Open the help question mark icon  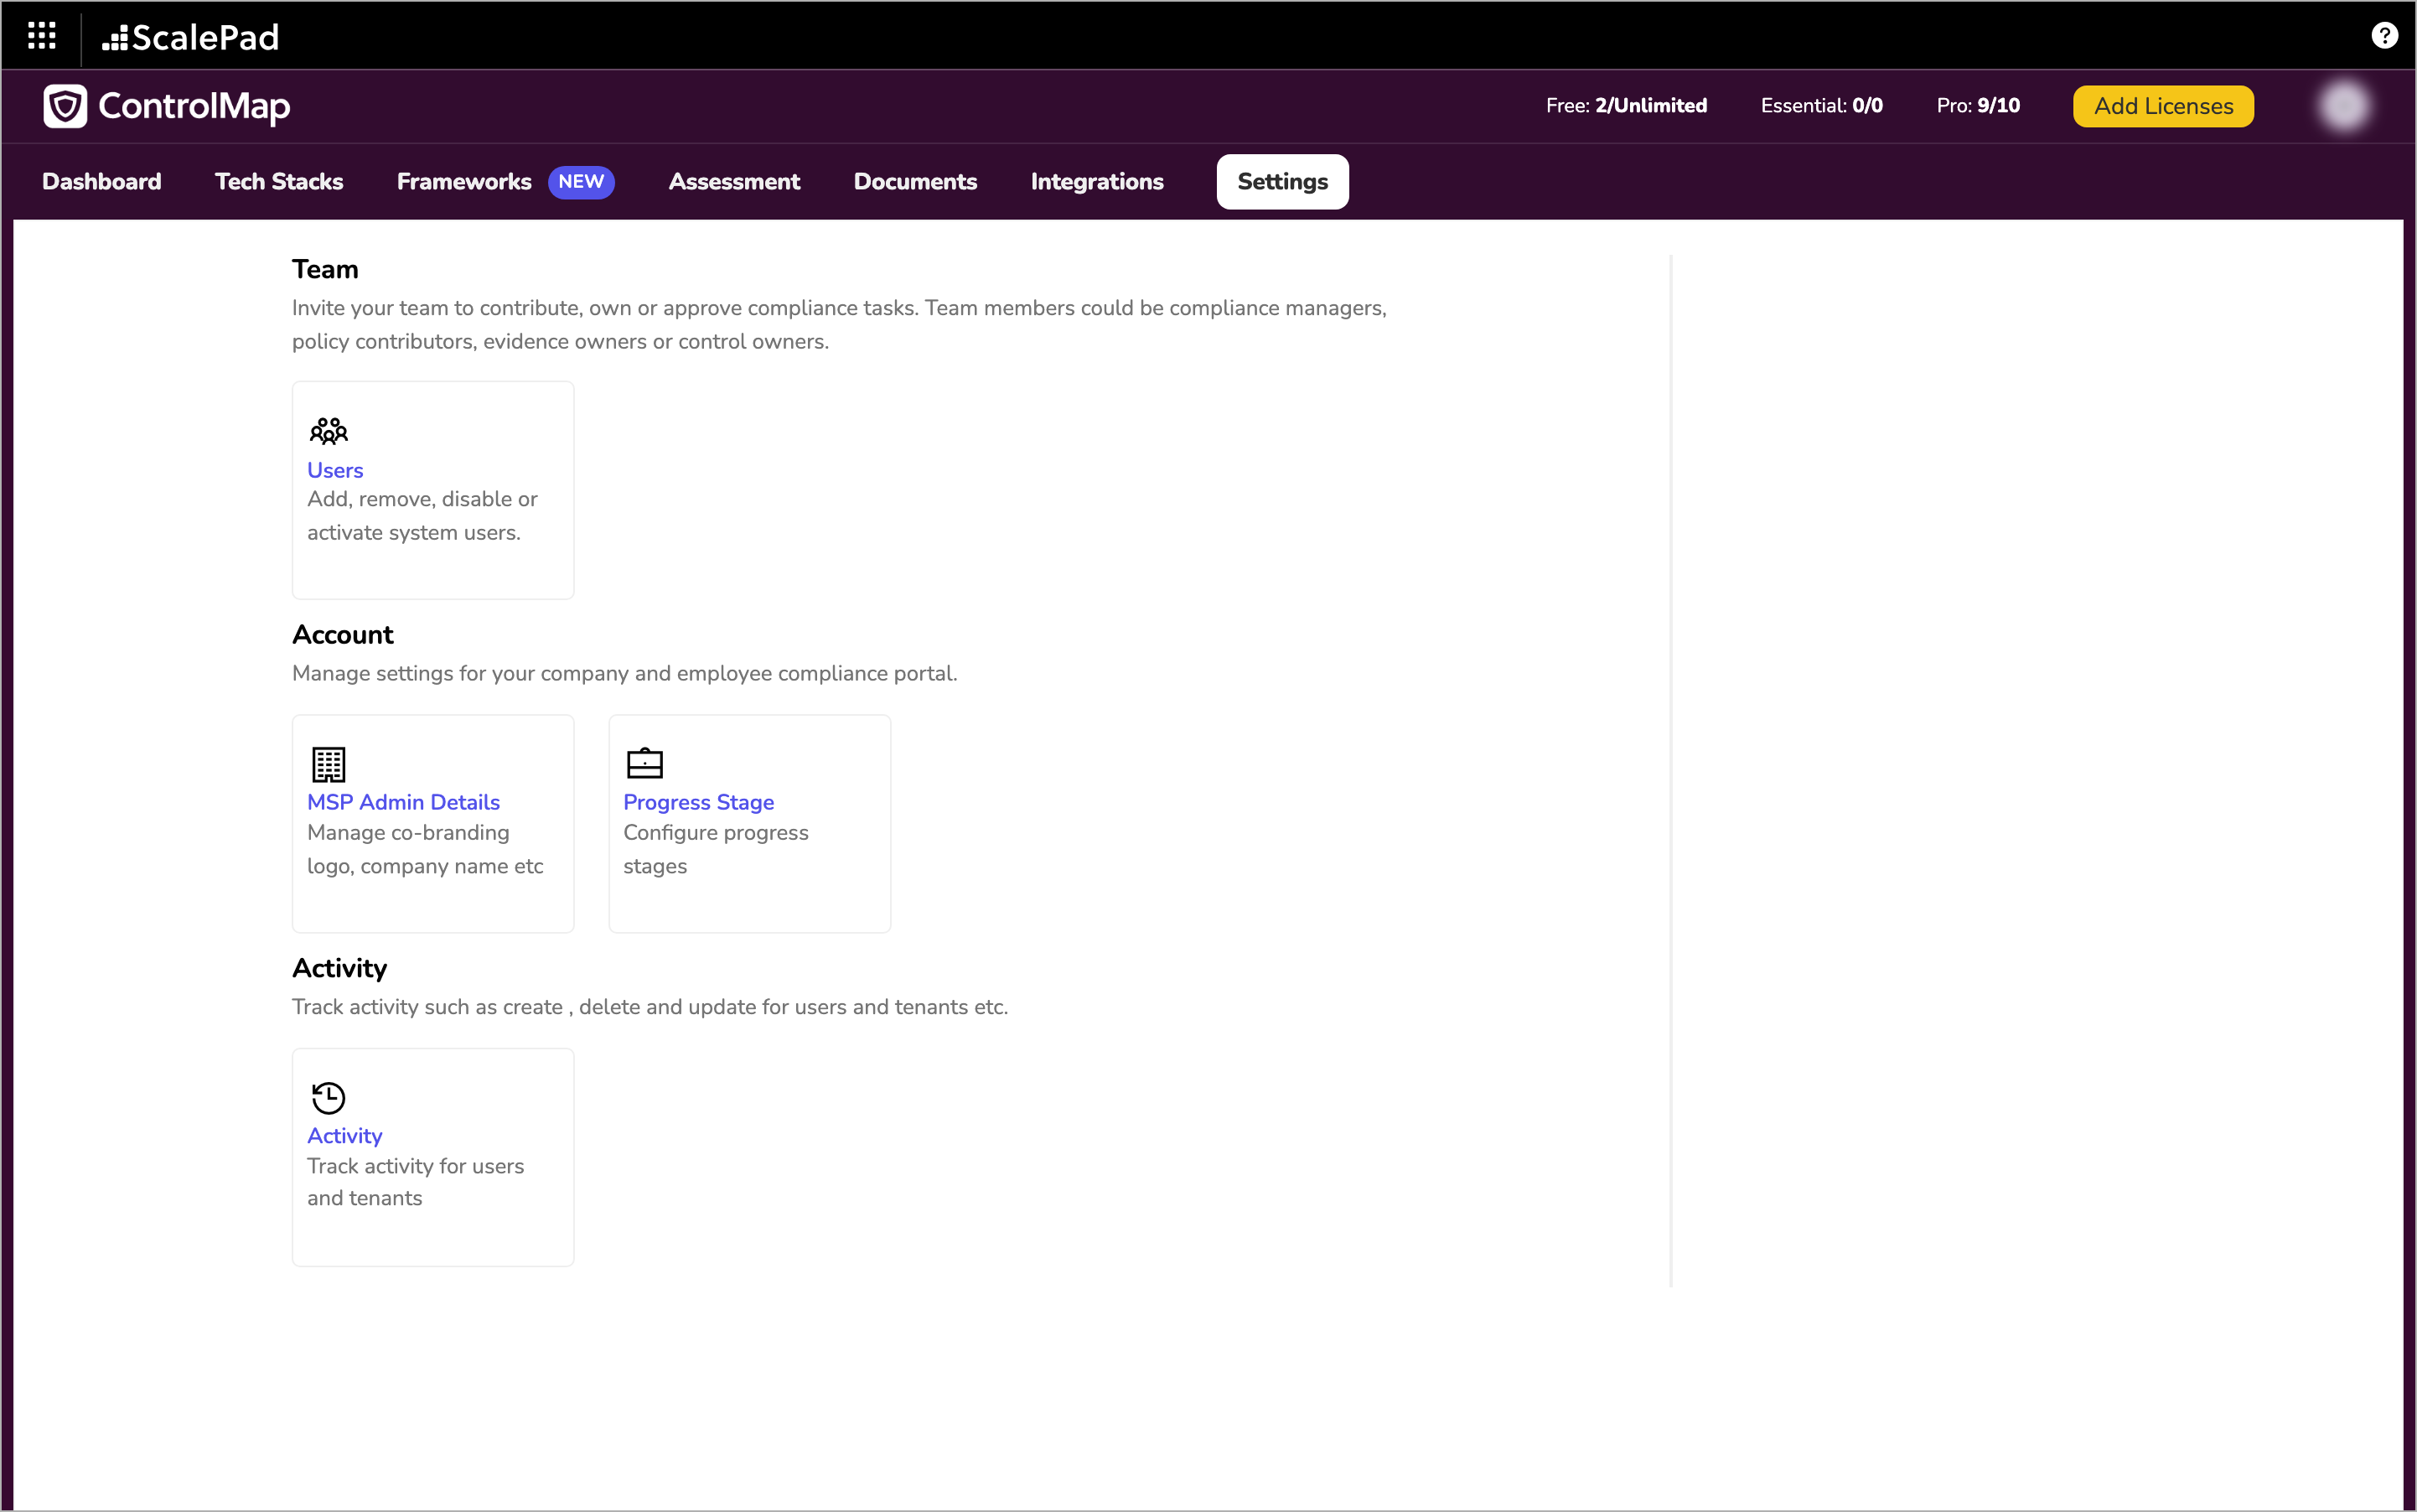click(x=2384, y=36)
